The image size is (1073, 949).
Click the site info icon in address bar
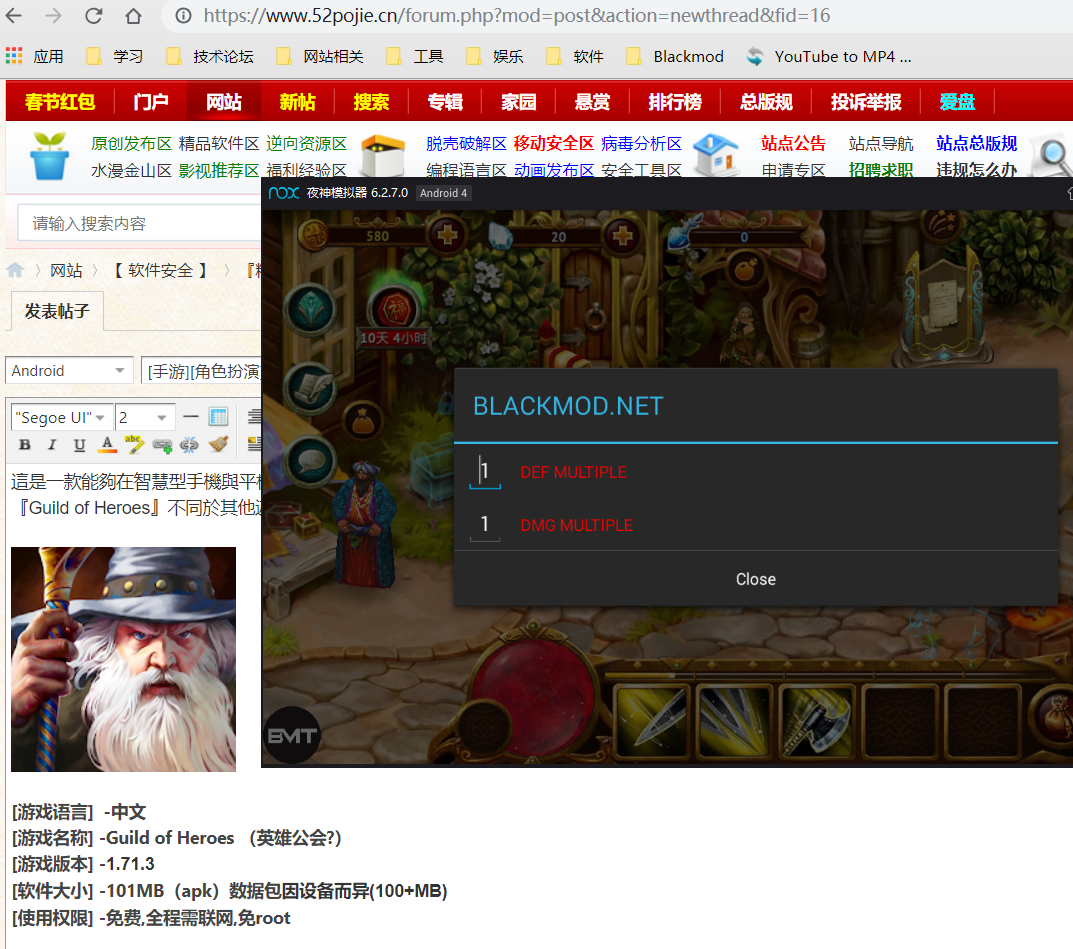(183, 15)
